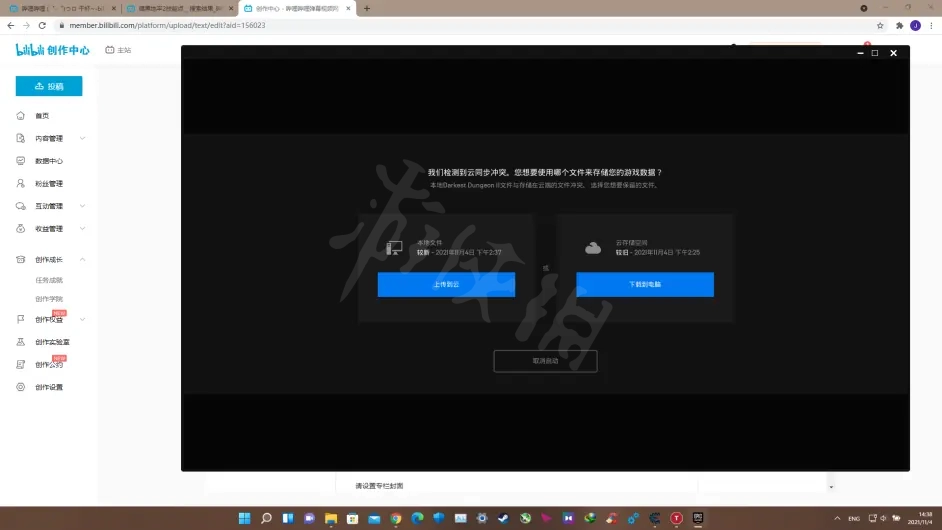This screenshot has width=942, height=530.
Task: Switch to the first browser tab
Action: pyautogui.click(x=60, y=8)
